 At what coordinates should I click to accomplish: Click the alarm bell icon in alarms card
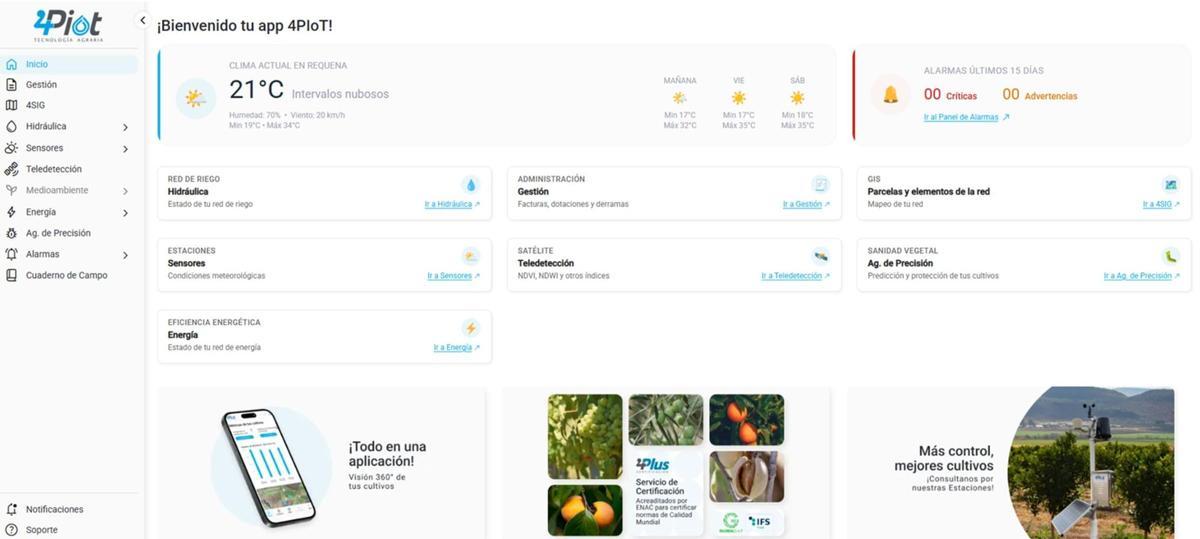pos(890,95)
